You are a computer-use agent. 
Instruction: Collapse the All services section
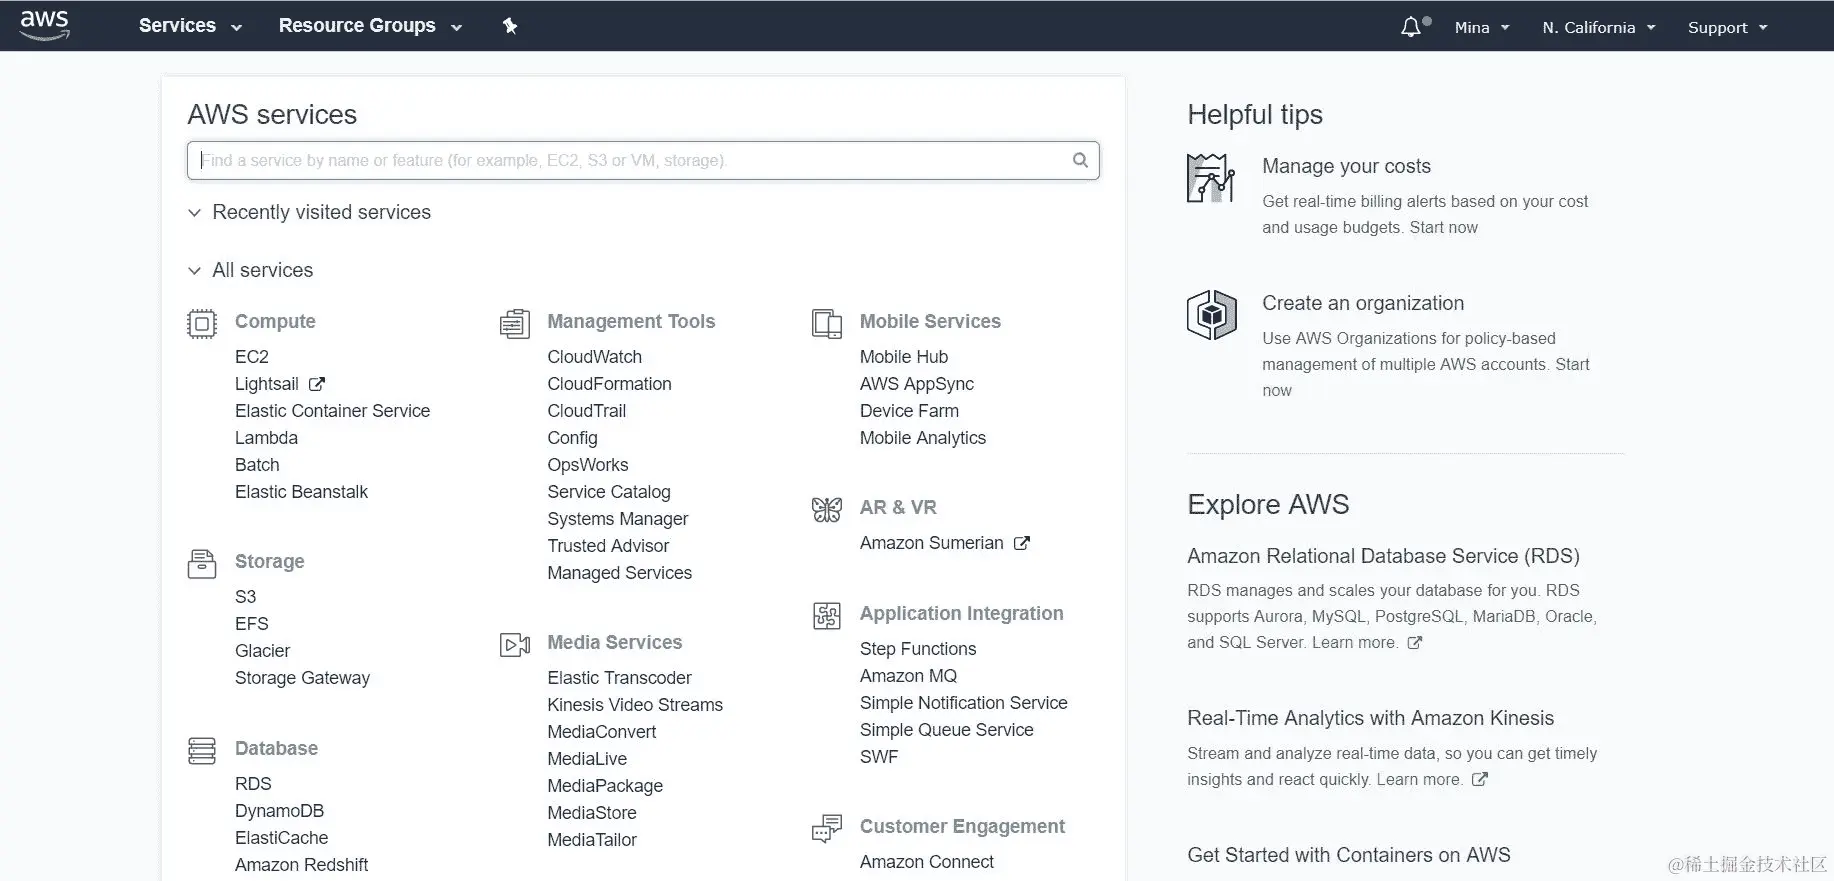tap(194, 271)
